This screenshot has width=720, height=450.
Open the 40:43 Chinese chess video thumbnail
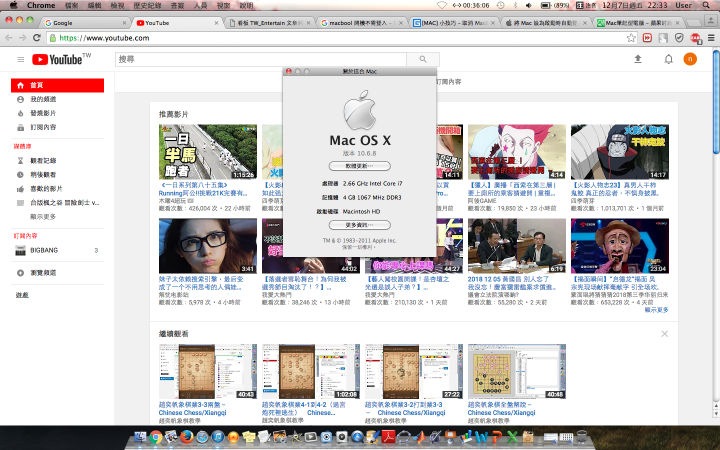tap(208, 371)
